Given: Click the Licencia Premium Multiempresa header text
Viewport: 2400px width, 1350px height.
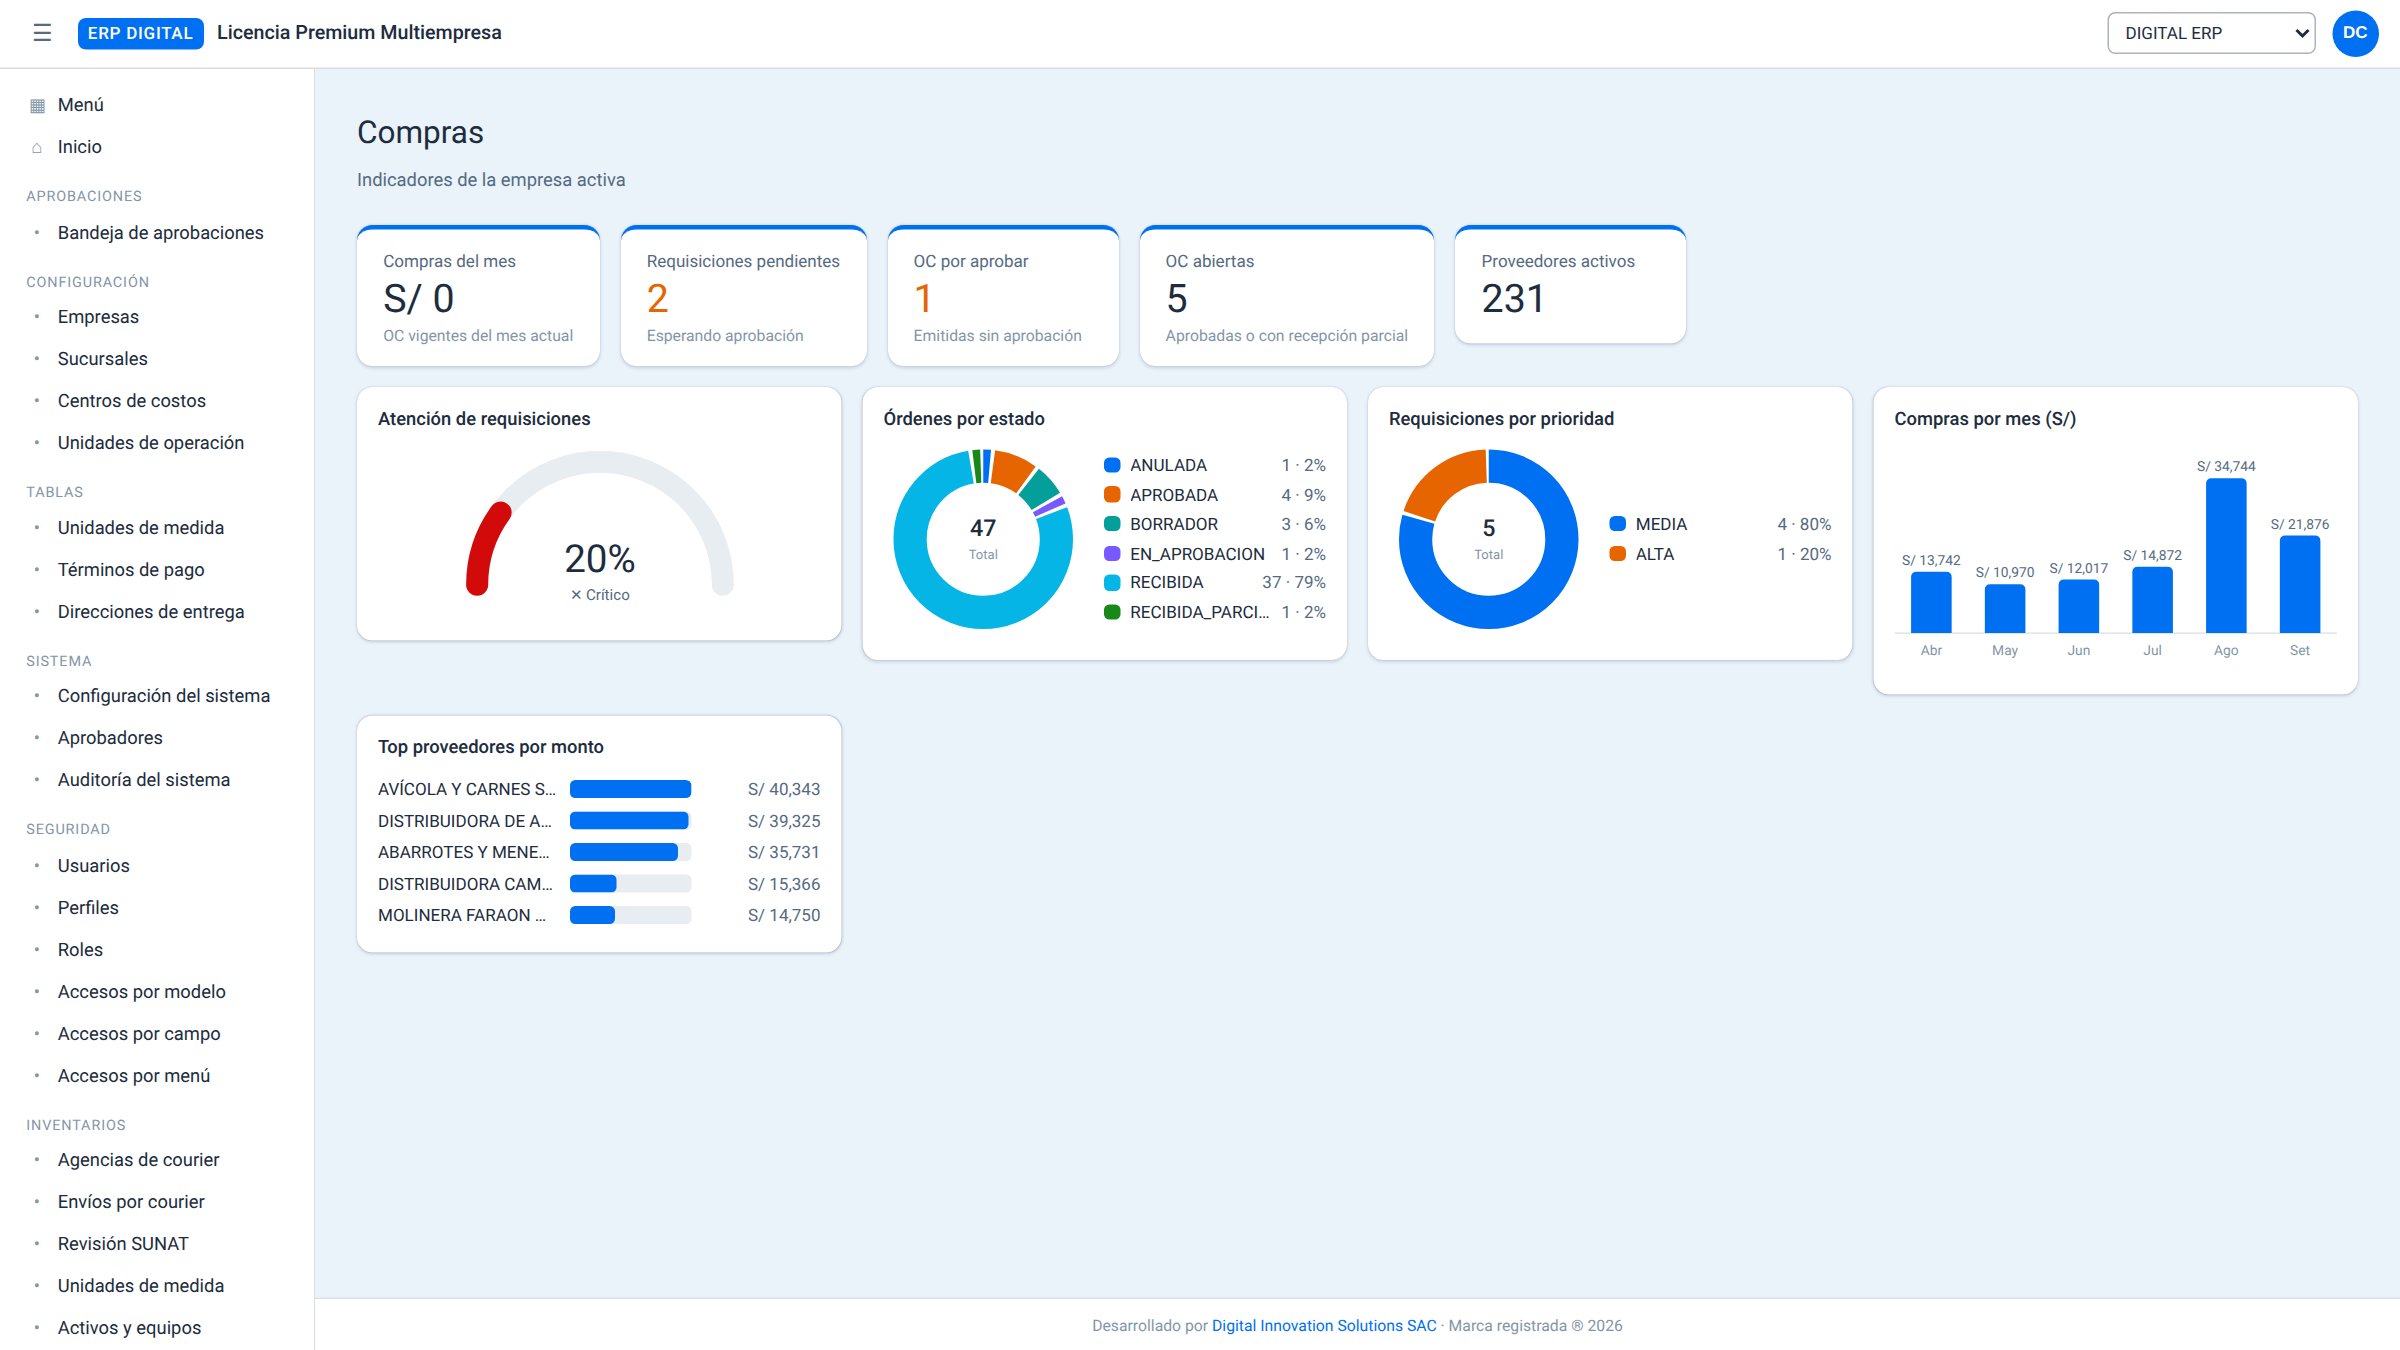Looking at the screenshot, I should click(359, 33).
